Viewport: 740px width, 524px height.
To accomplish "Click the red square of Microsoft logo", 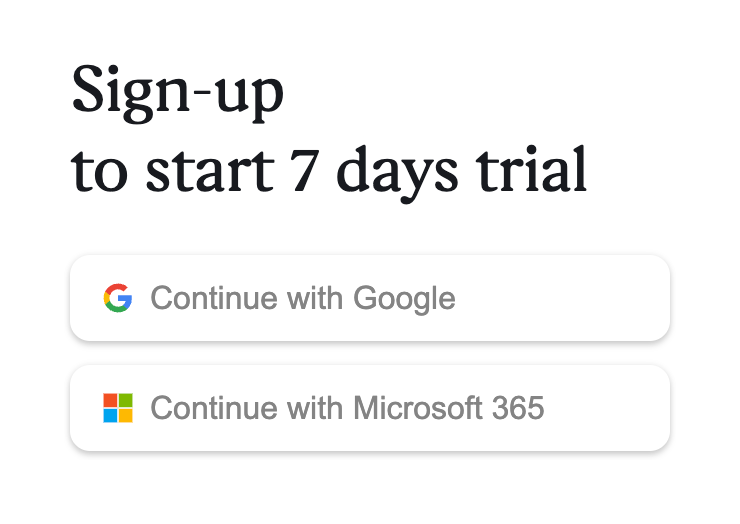I will pos(110,400).
